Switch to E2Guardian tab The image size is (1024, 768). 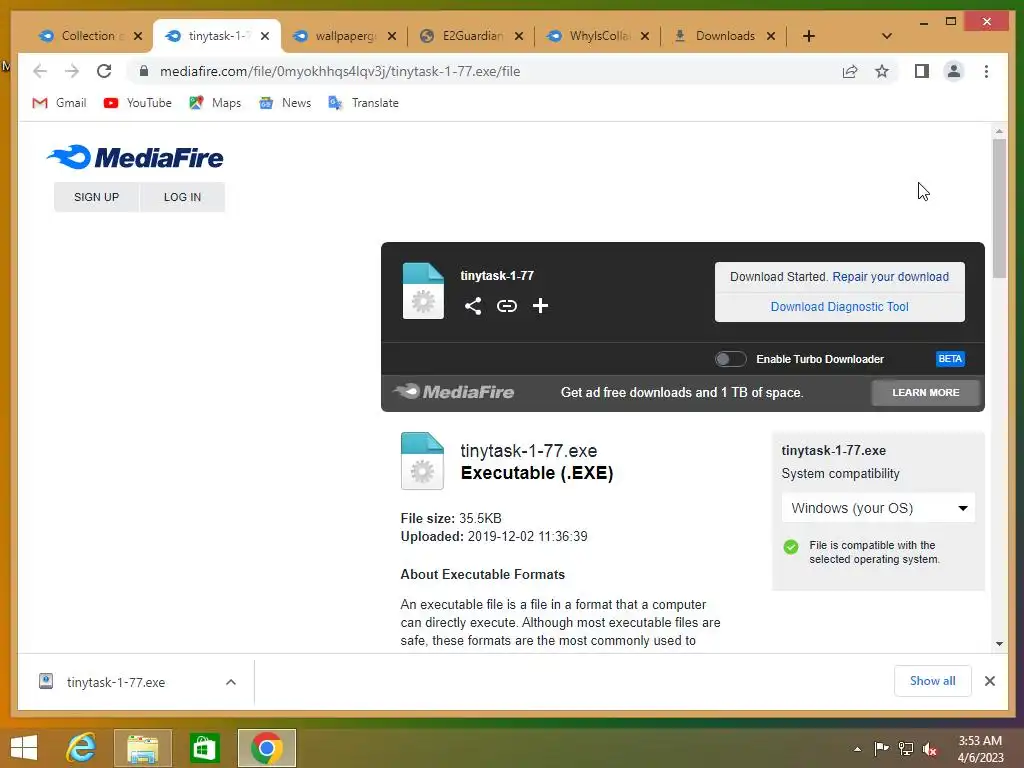472,36
